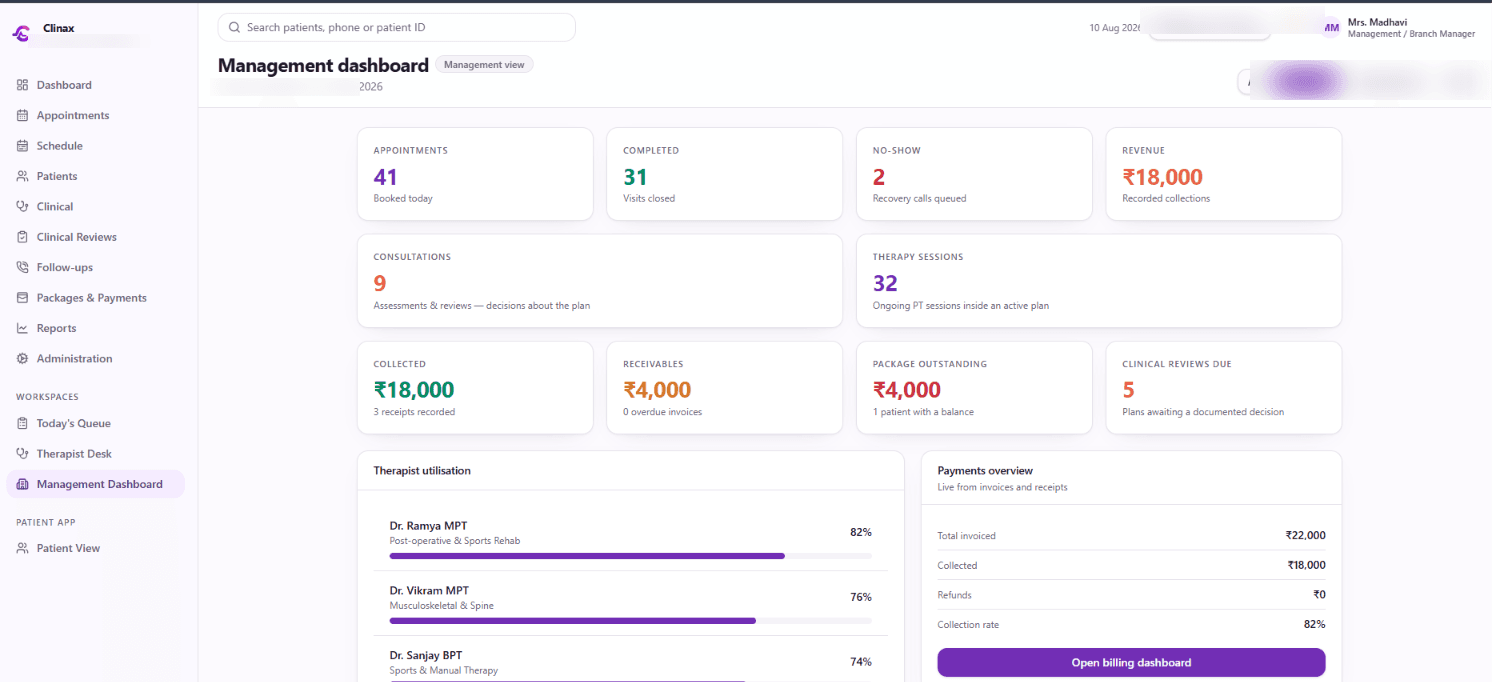Click the Receivables ₹4,000 card

pos(724,388)
